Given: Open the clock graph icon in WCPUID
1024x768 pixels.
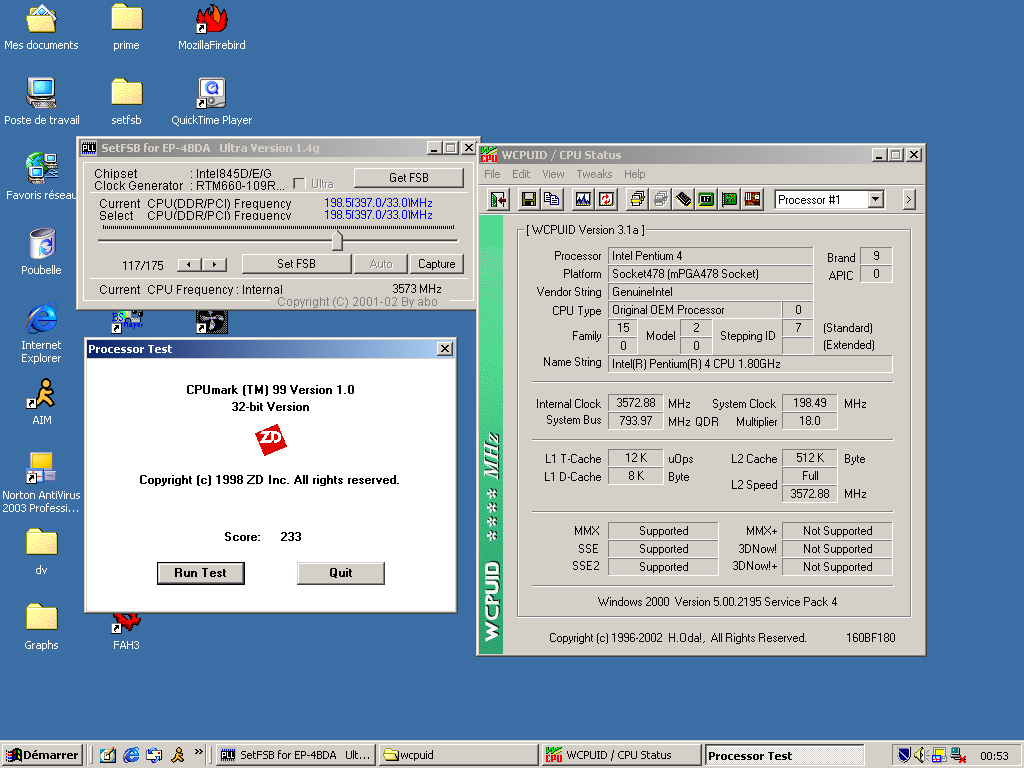Looking at the screenshot, I should pos(583,199).
